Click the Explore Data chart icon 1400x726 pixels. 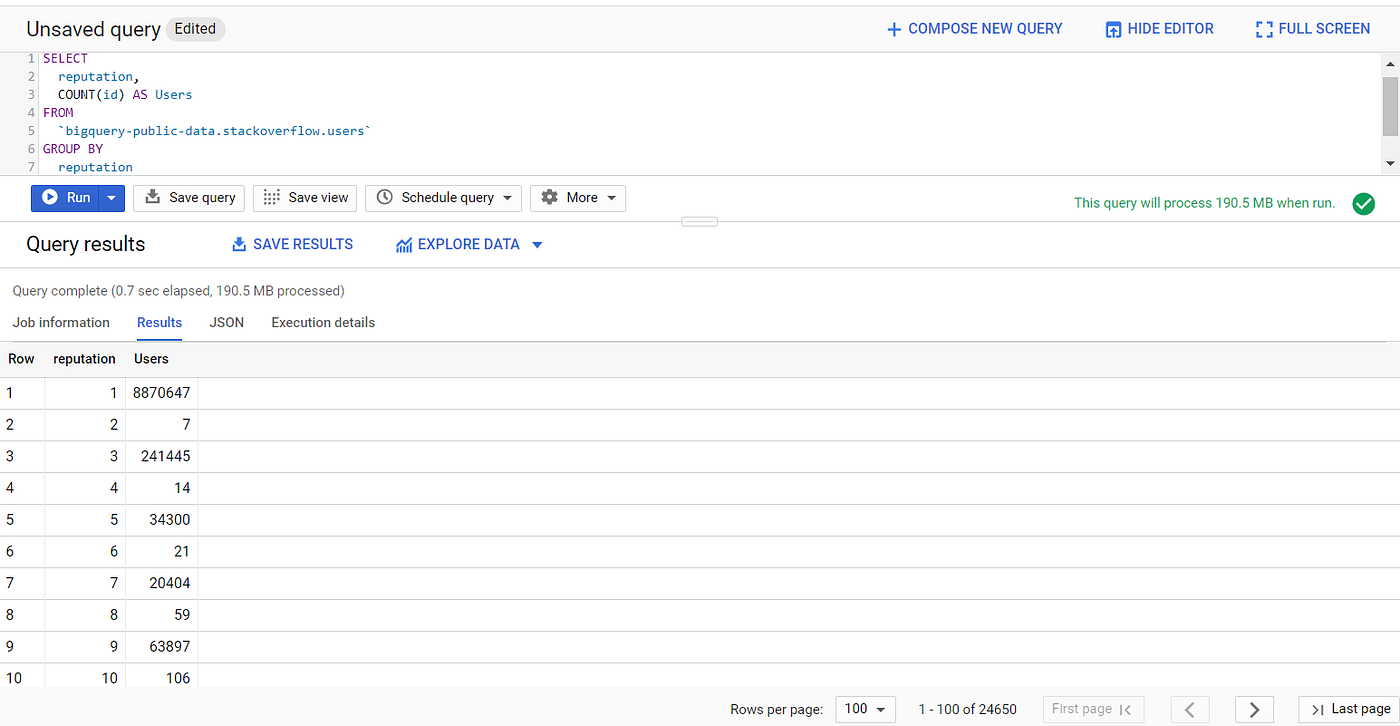click(x=404, y=244)
